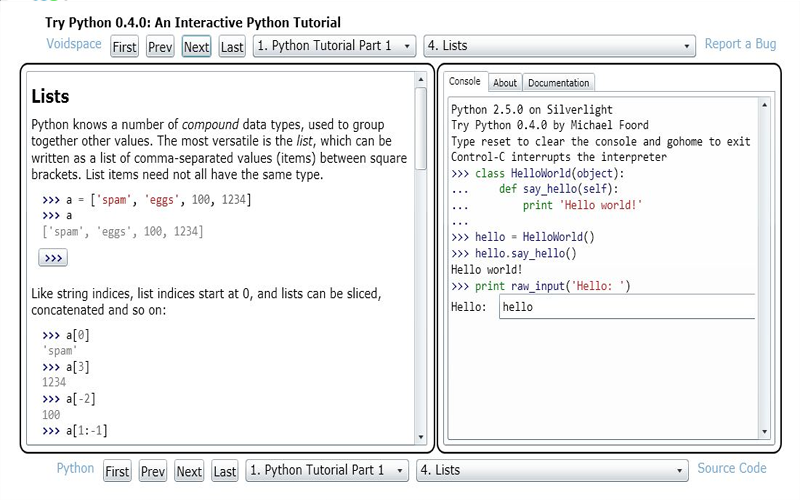The height and width of the screenshot is (500, 800).
Task: Open the Source Code link
Action: [732, 468]
